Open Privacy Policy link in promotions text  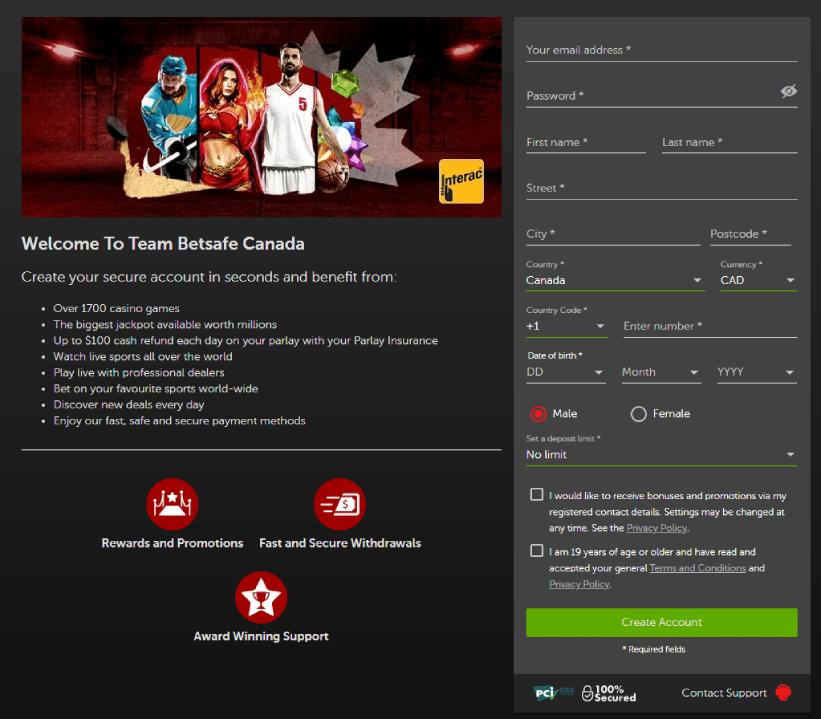[657, 528]
